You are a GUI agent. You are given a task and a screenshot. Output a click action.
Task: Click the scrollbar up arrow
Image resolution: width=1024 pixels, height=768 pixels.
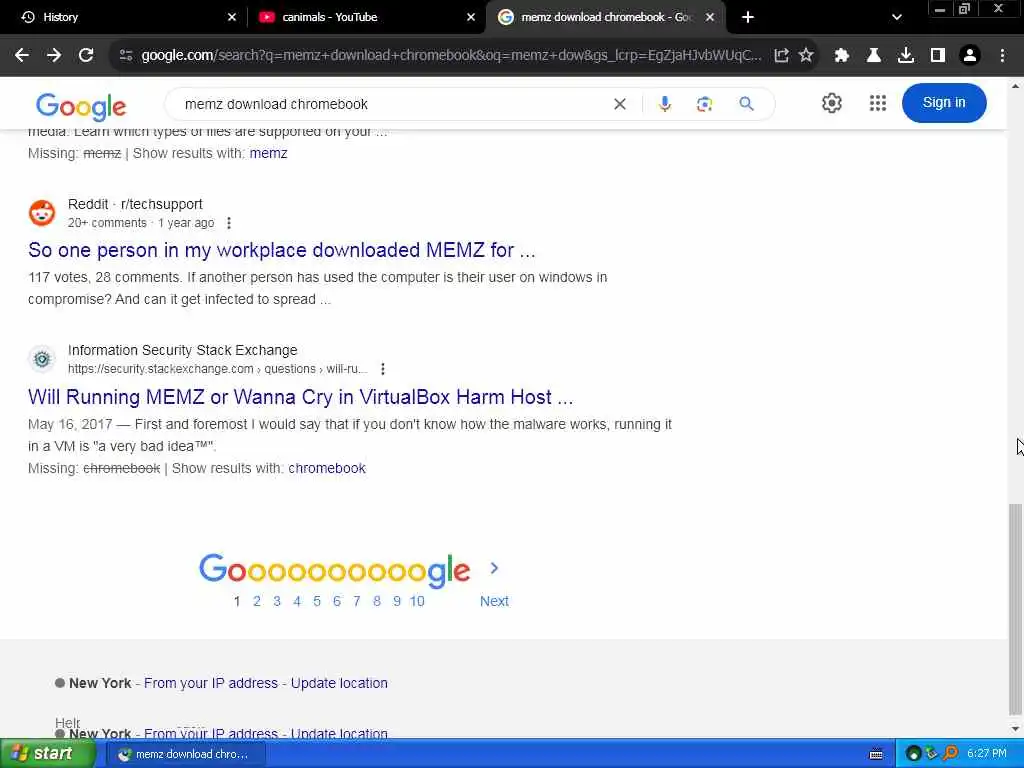pos(1015,86)
